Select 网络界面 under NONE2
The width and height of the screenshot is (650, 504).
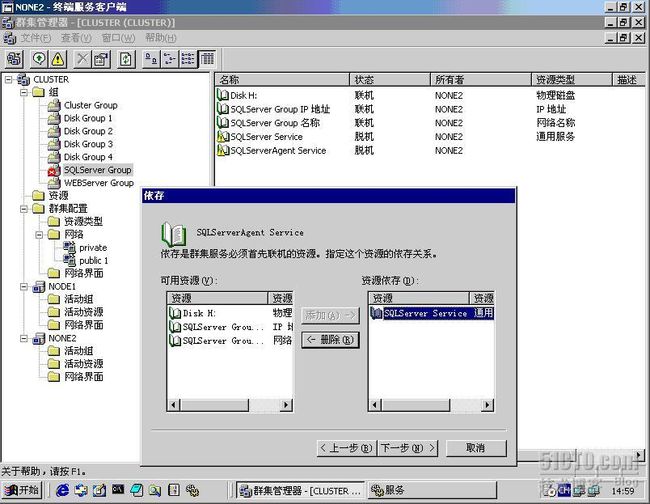83,377
